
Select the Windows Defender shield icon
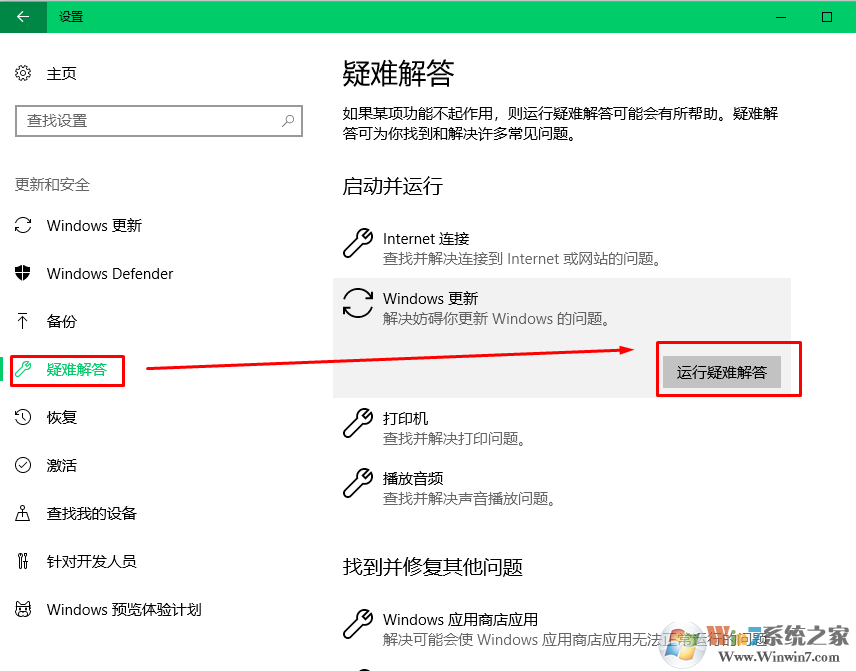(x=23, y=273)
